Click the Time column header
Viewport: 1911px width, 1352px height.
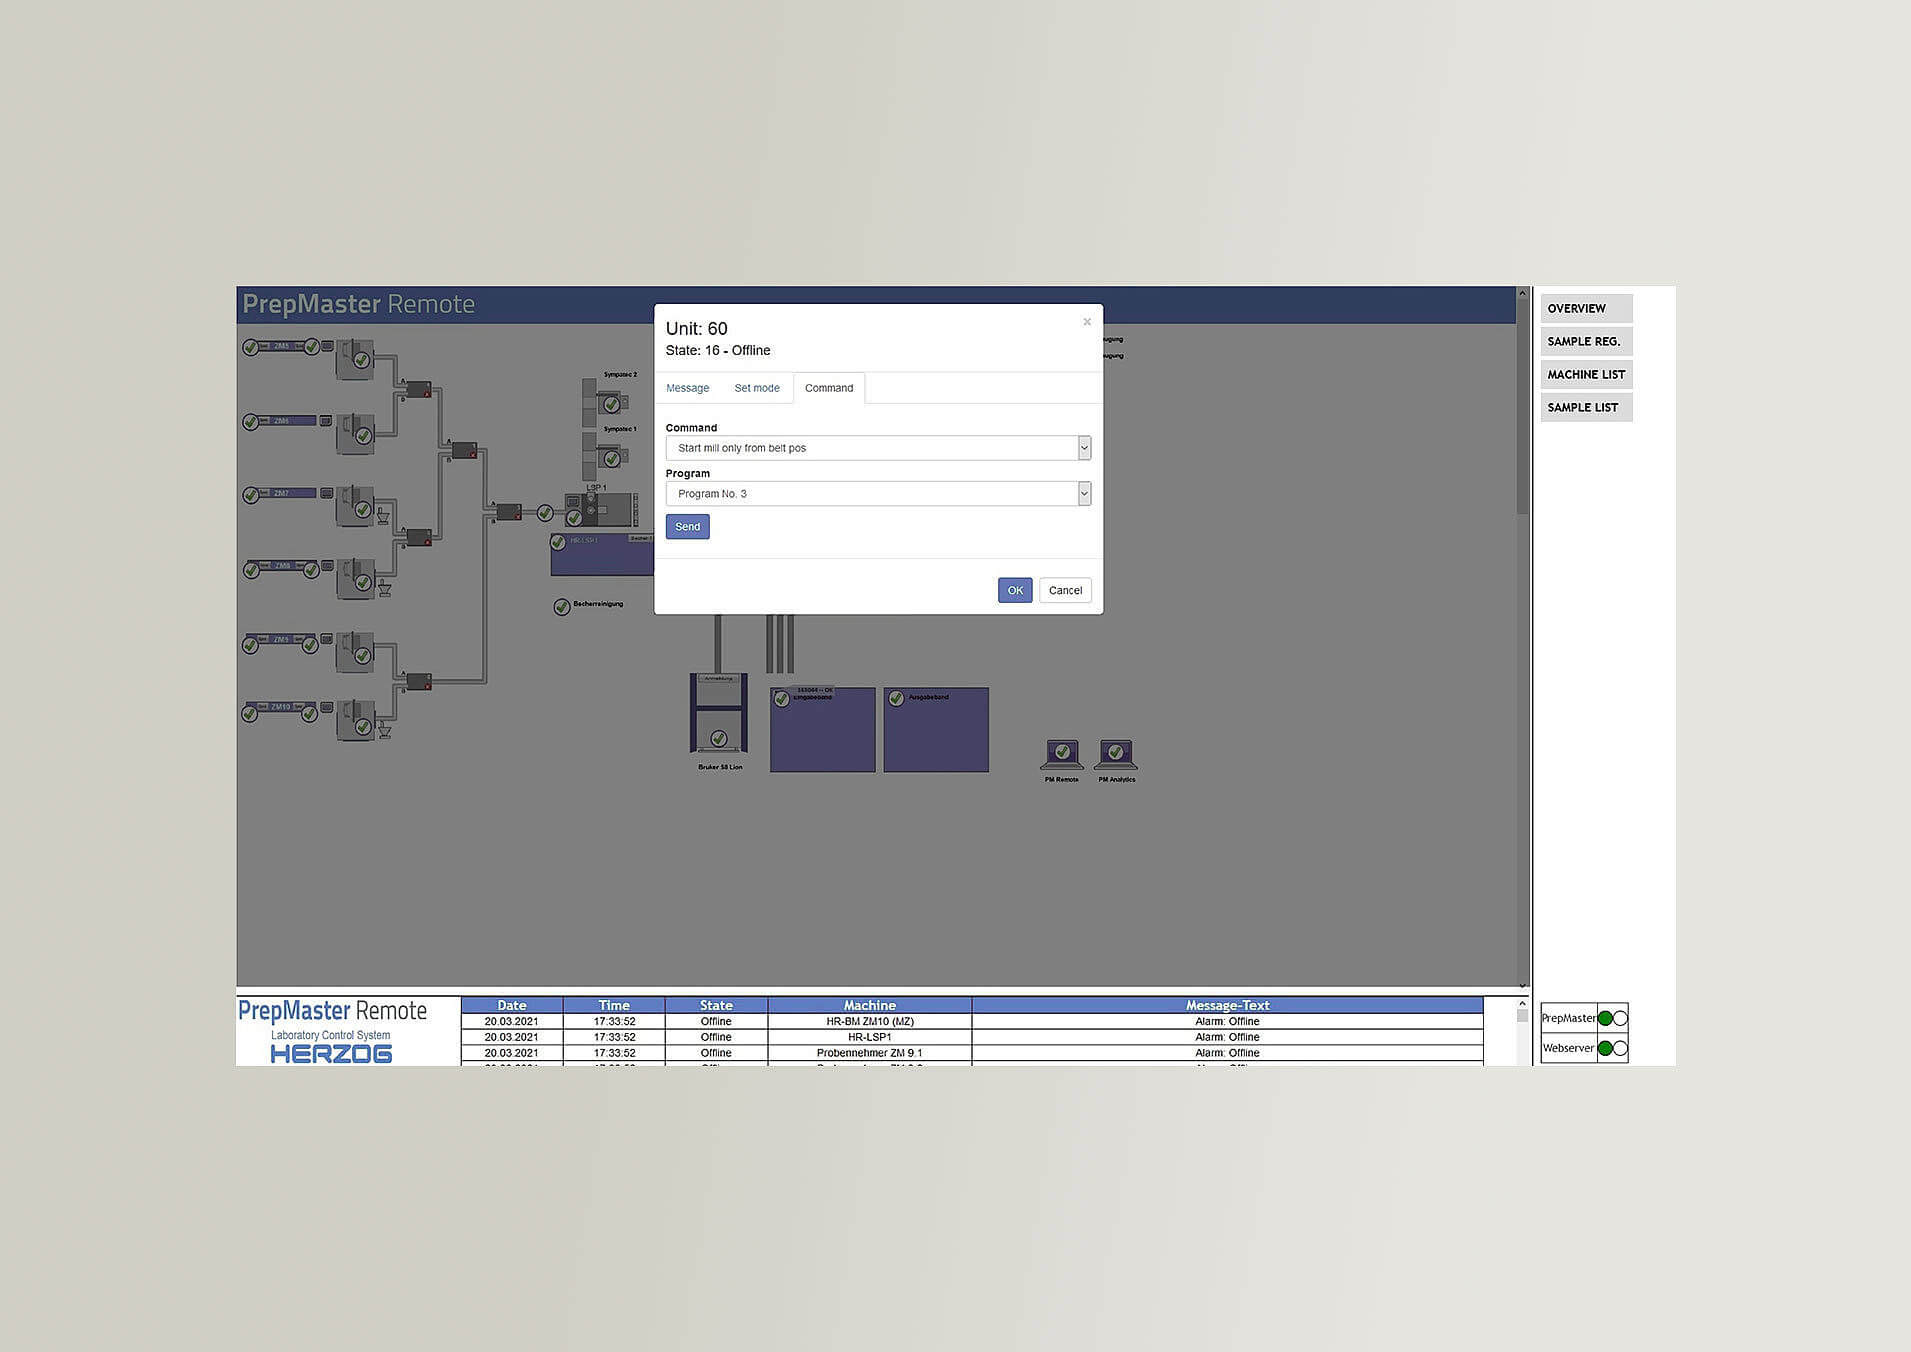point(614,1005)
